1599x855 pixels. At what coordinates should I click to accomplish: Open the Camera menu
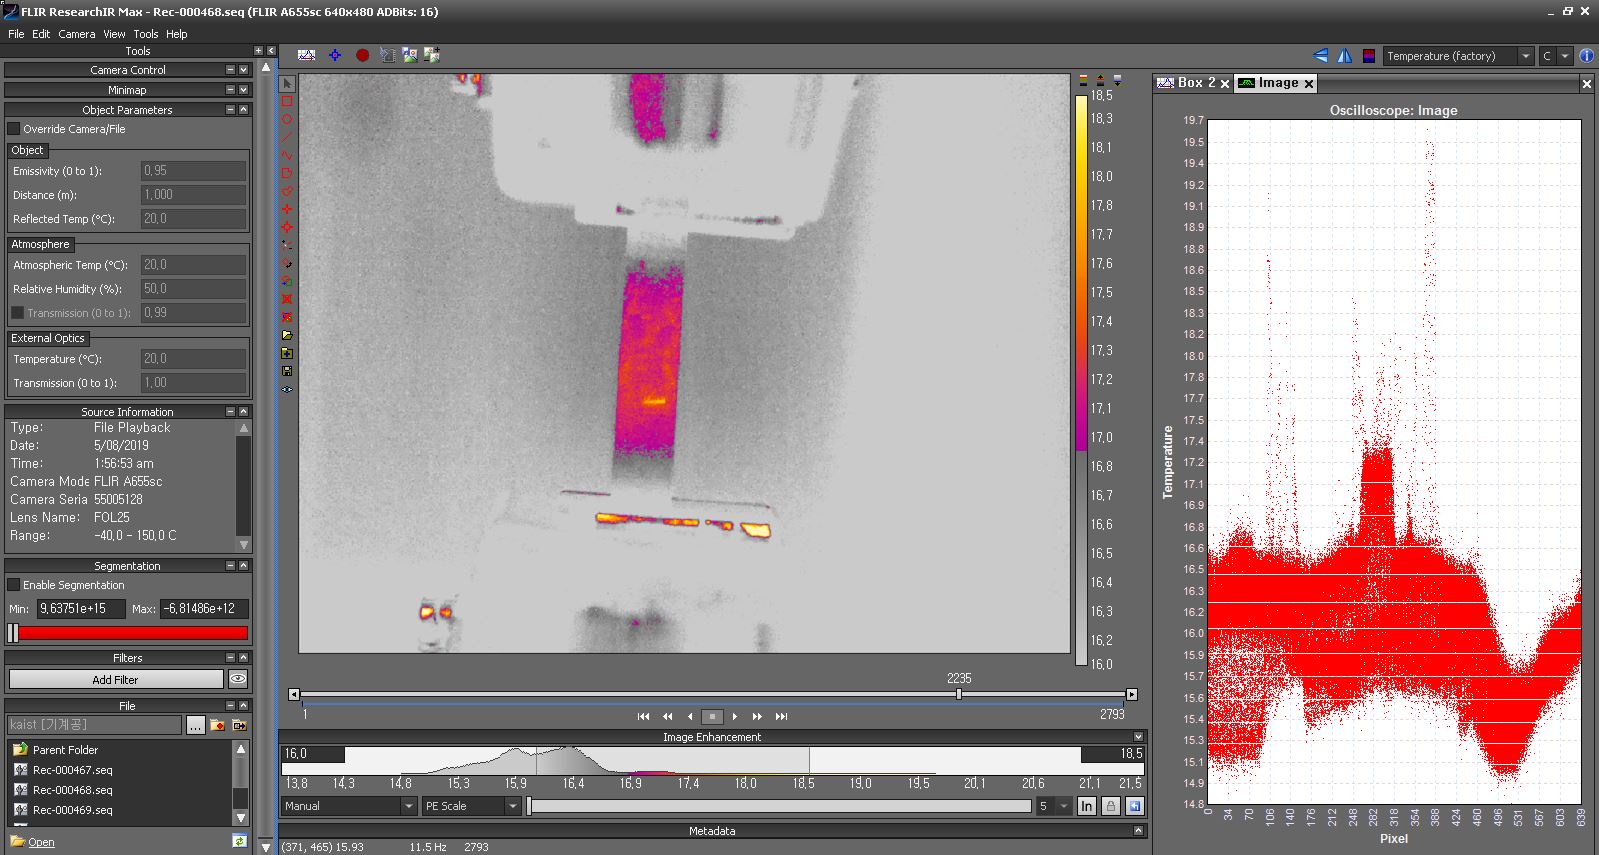click(76, 34)
